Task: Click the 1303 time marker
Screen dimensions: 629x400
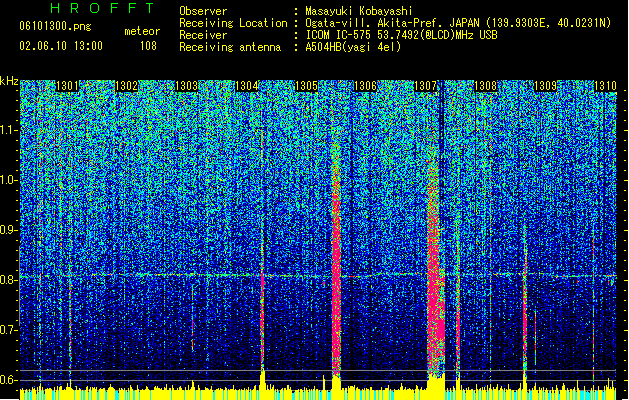Action: tap(187, 86)
